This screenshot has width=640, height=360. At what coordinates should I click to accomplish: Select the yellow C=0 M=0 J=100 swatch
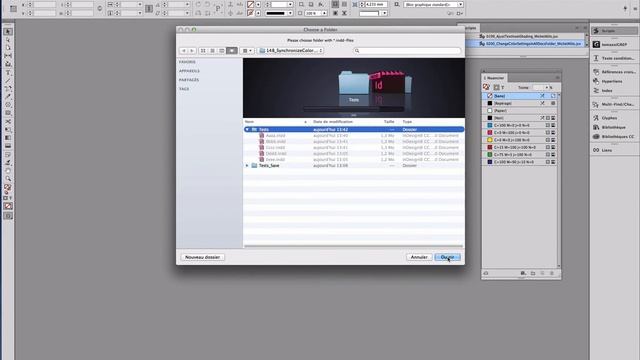point(520,140)
